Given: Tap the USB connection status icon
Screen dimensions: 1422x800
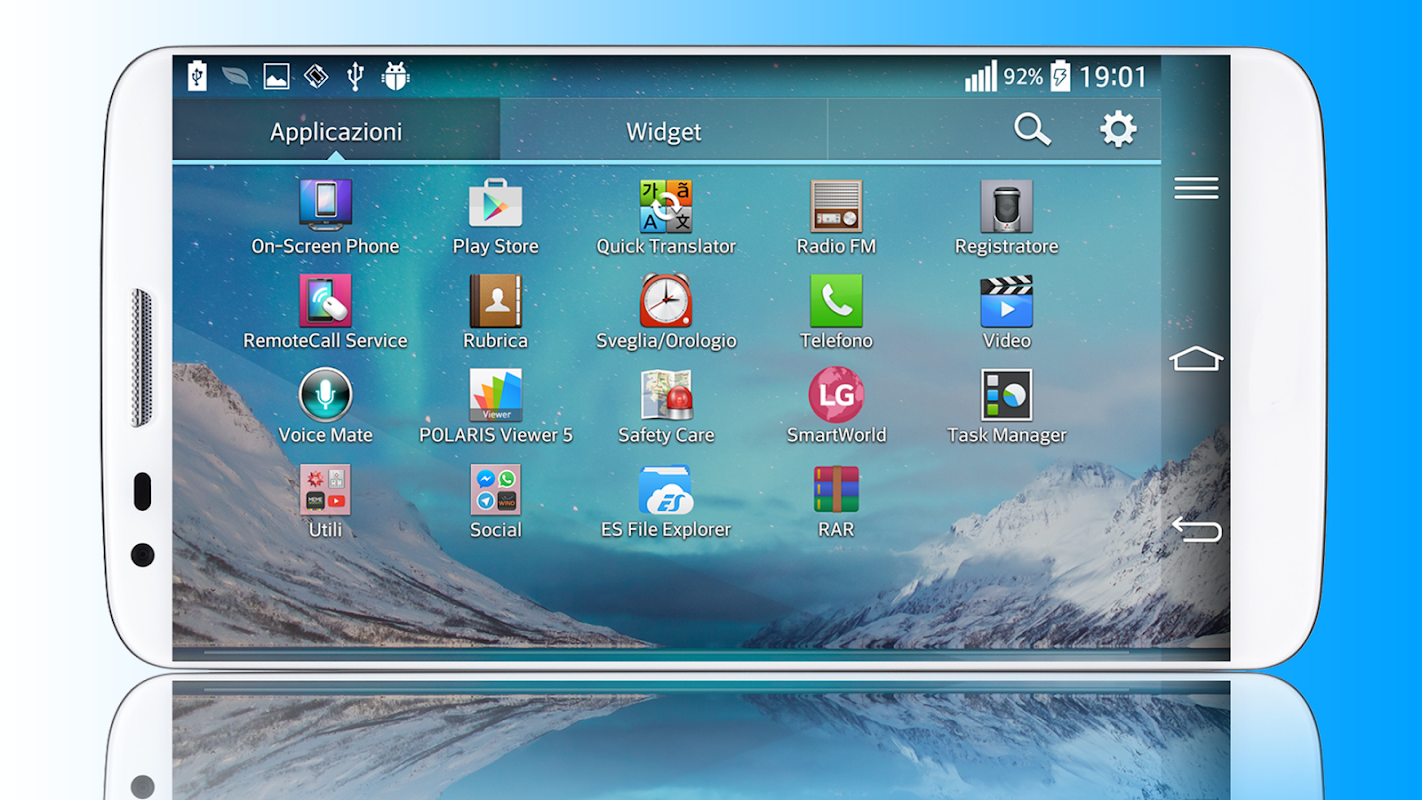Looking at the screenshot, I should (354, 76).
